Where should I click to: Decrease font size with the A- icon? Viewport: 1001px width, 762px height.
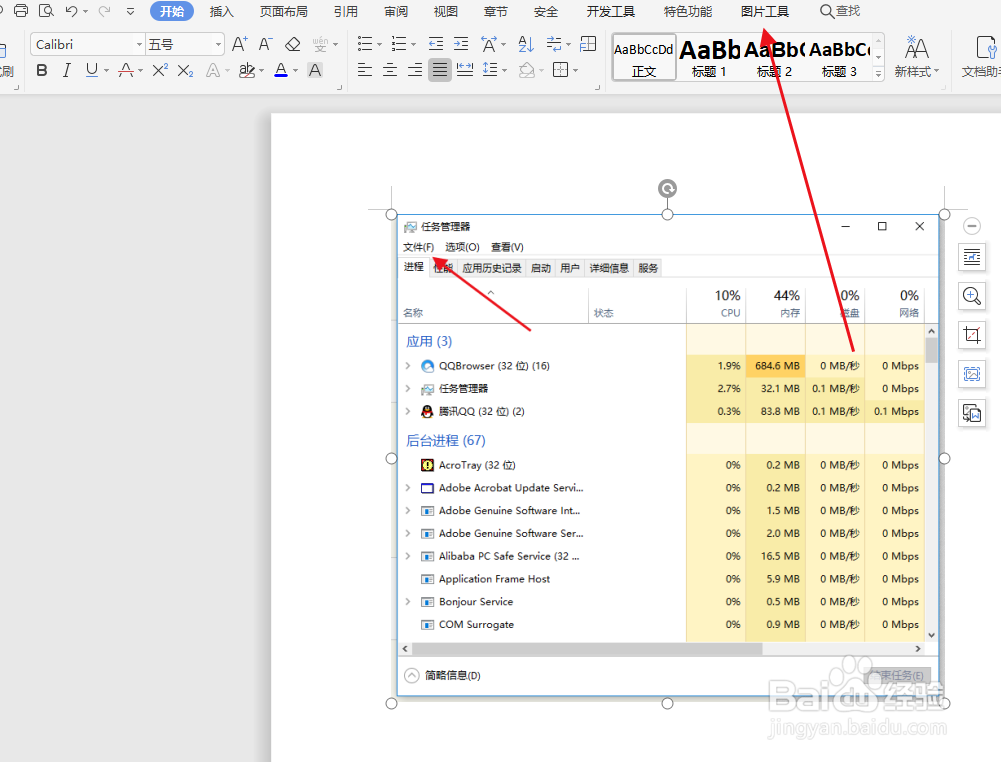click(x=266, y=44)
